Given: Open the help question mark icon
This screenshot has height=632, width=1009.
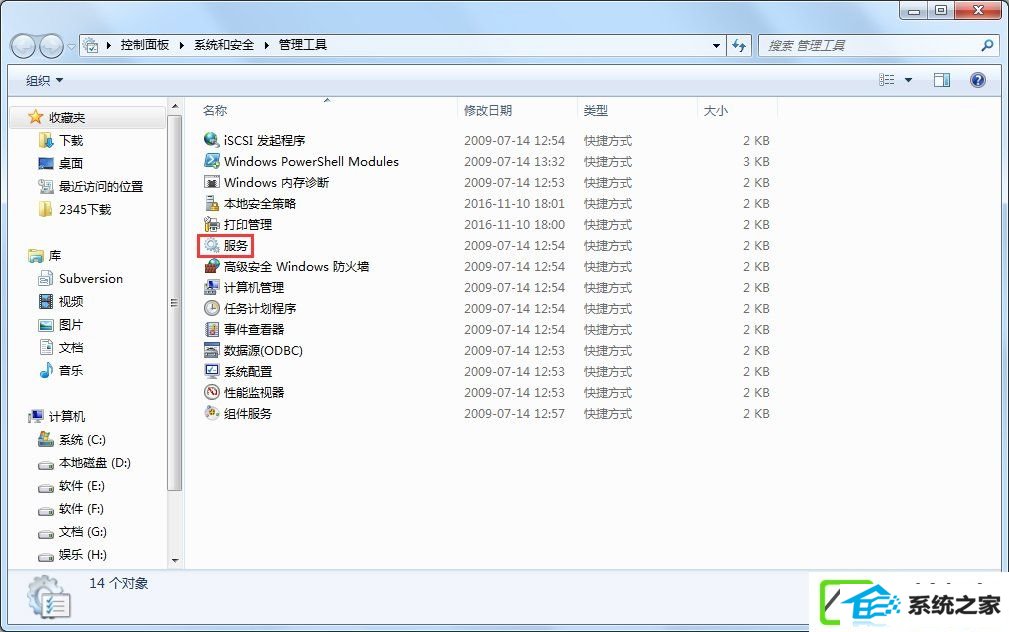Looking at the screenshot, I should pos(977,80).
